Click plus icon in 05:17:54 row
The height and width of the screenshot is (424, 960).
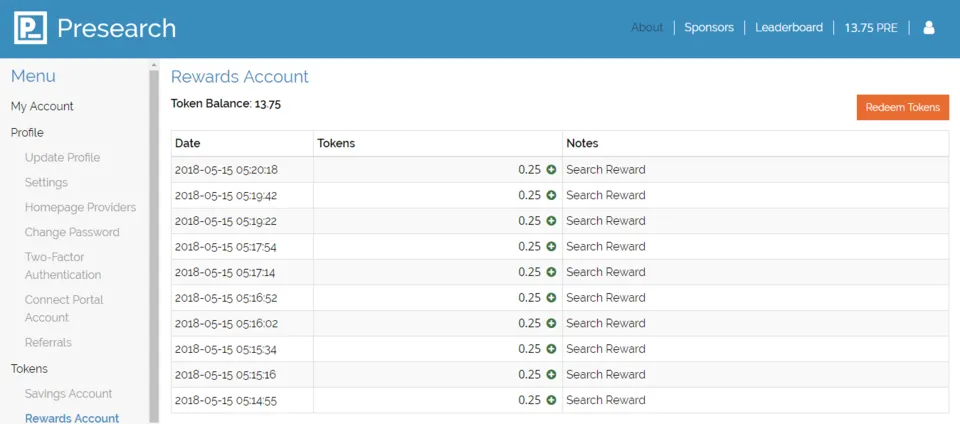(x=551, y=247)
